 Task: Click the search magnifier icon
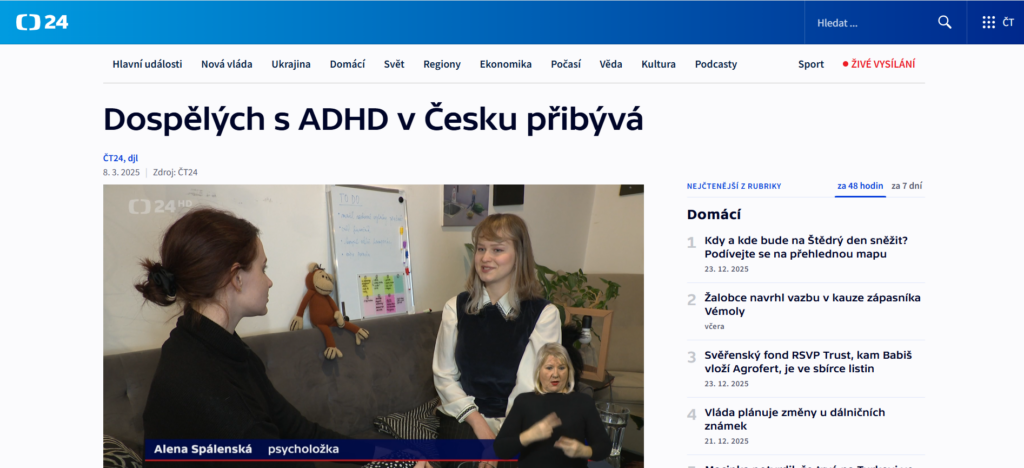coord(944,22)
